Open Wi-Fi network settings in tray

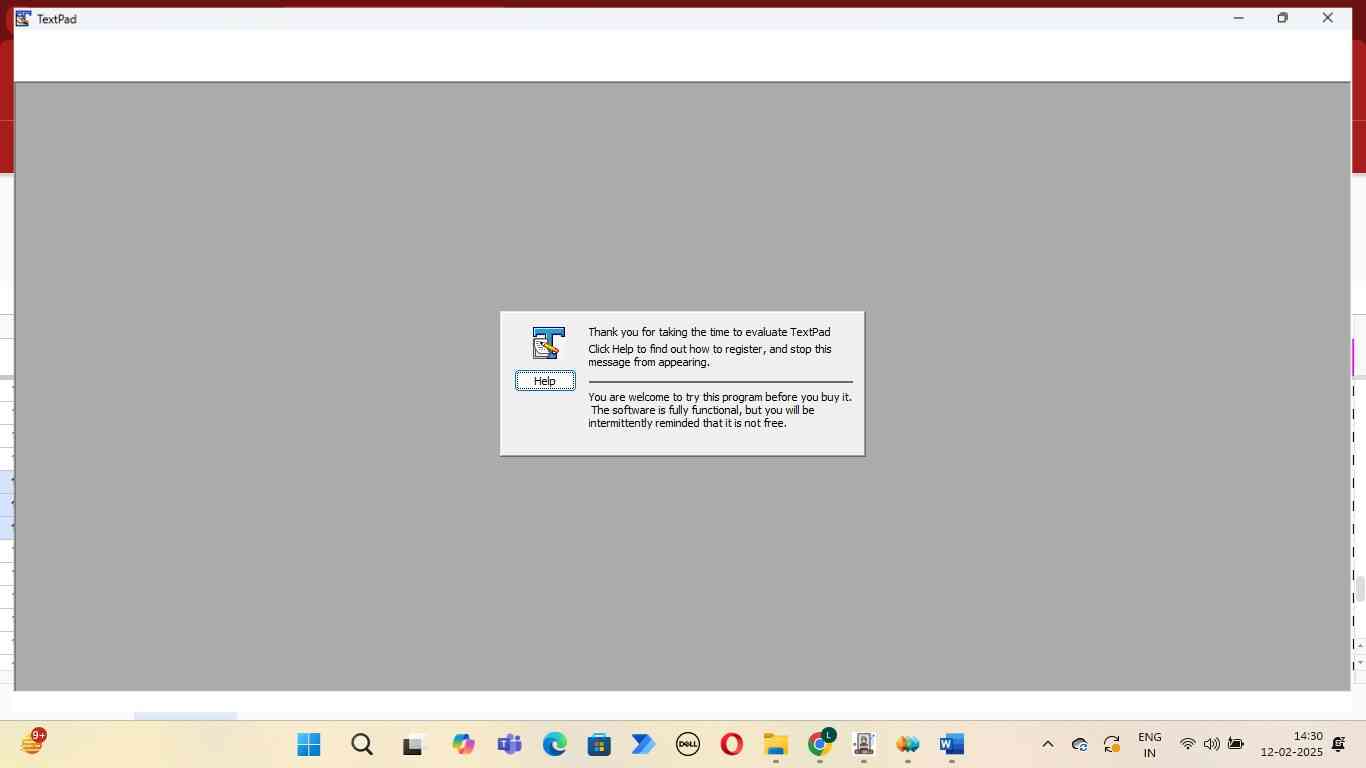pos(1187,744)
